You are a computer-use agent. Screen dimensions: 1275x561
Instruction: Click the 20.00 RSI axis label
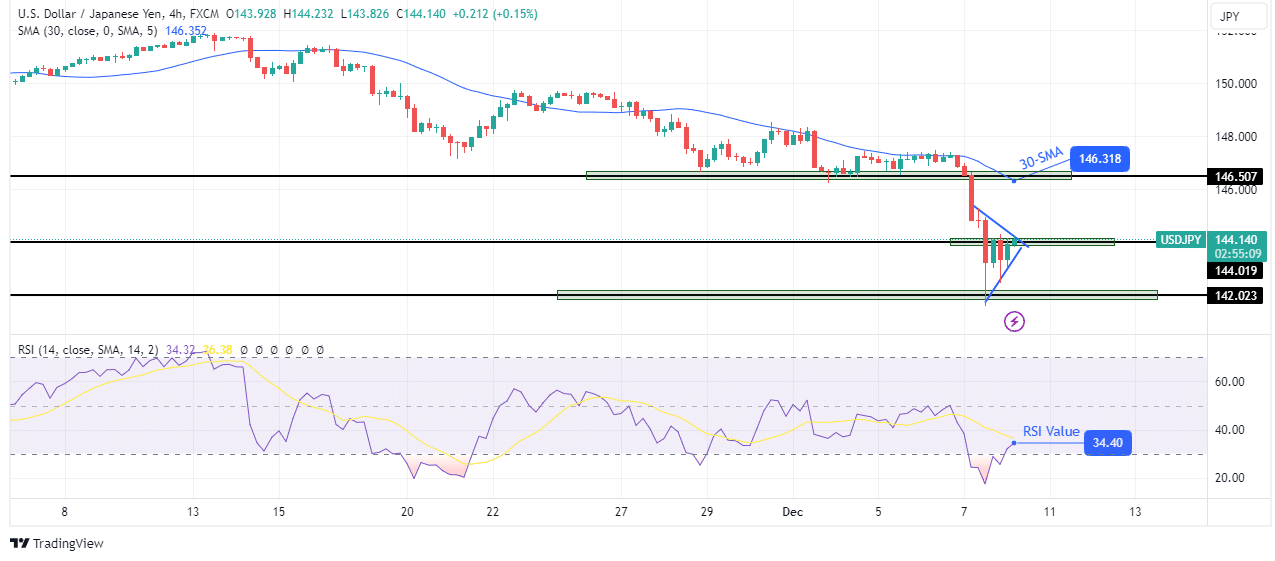(1230, 478)
